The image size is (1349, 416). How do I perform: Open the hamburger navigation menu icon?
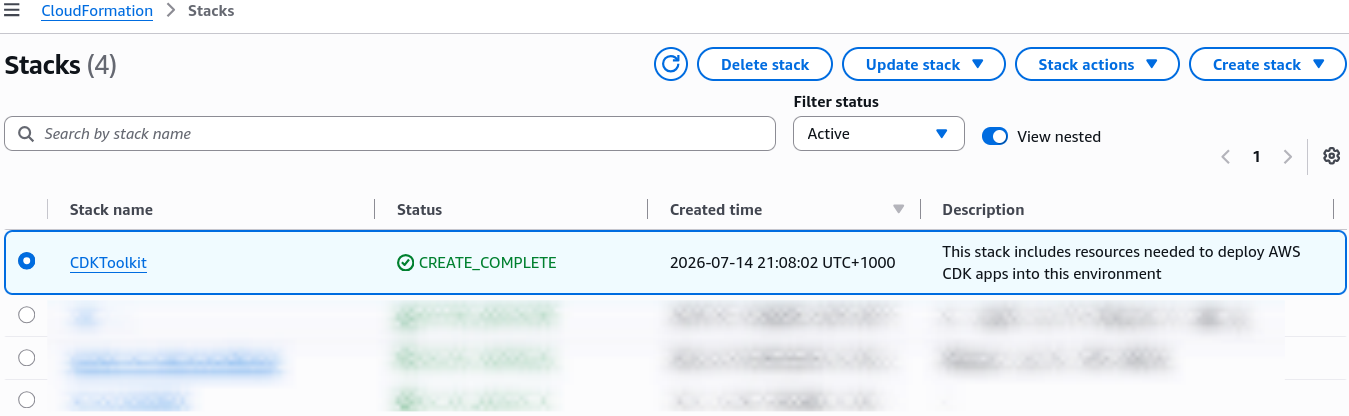click(x=12, y=11)
